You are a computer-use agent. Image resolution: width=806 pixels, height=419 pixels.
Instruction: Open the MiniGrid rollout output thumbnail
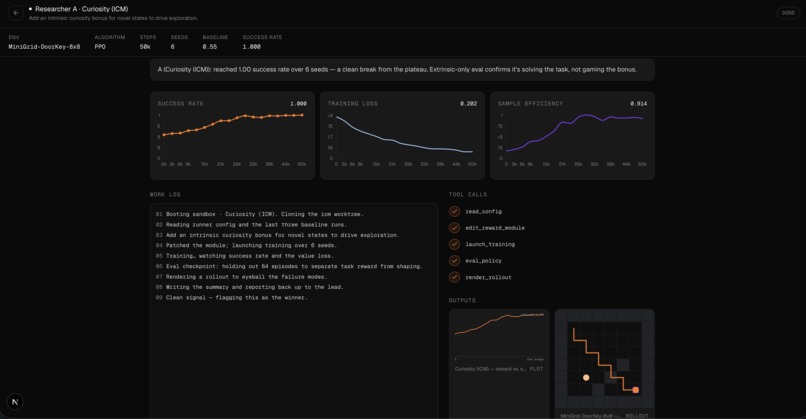604,362
